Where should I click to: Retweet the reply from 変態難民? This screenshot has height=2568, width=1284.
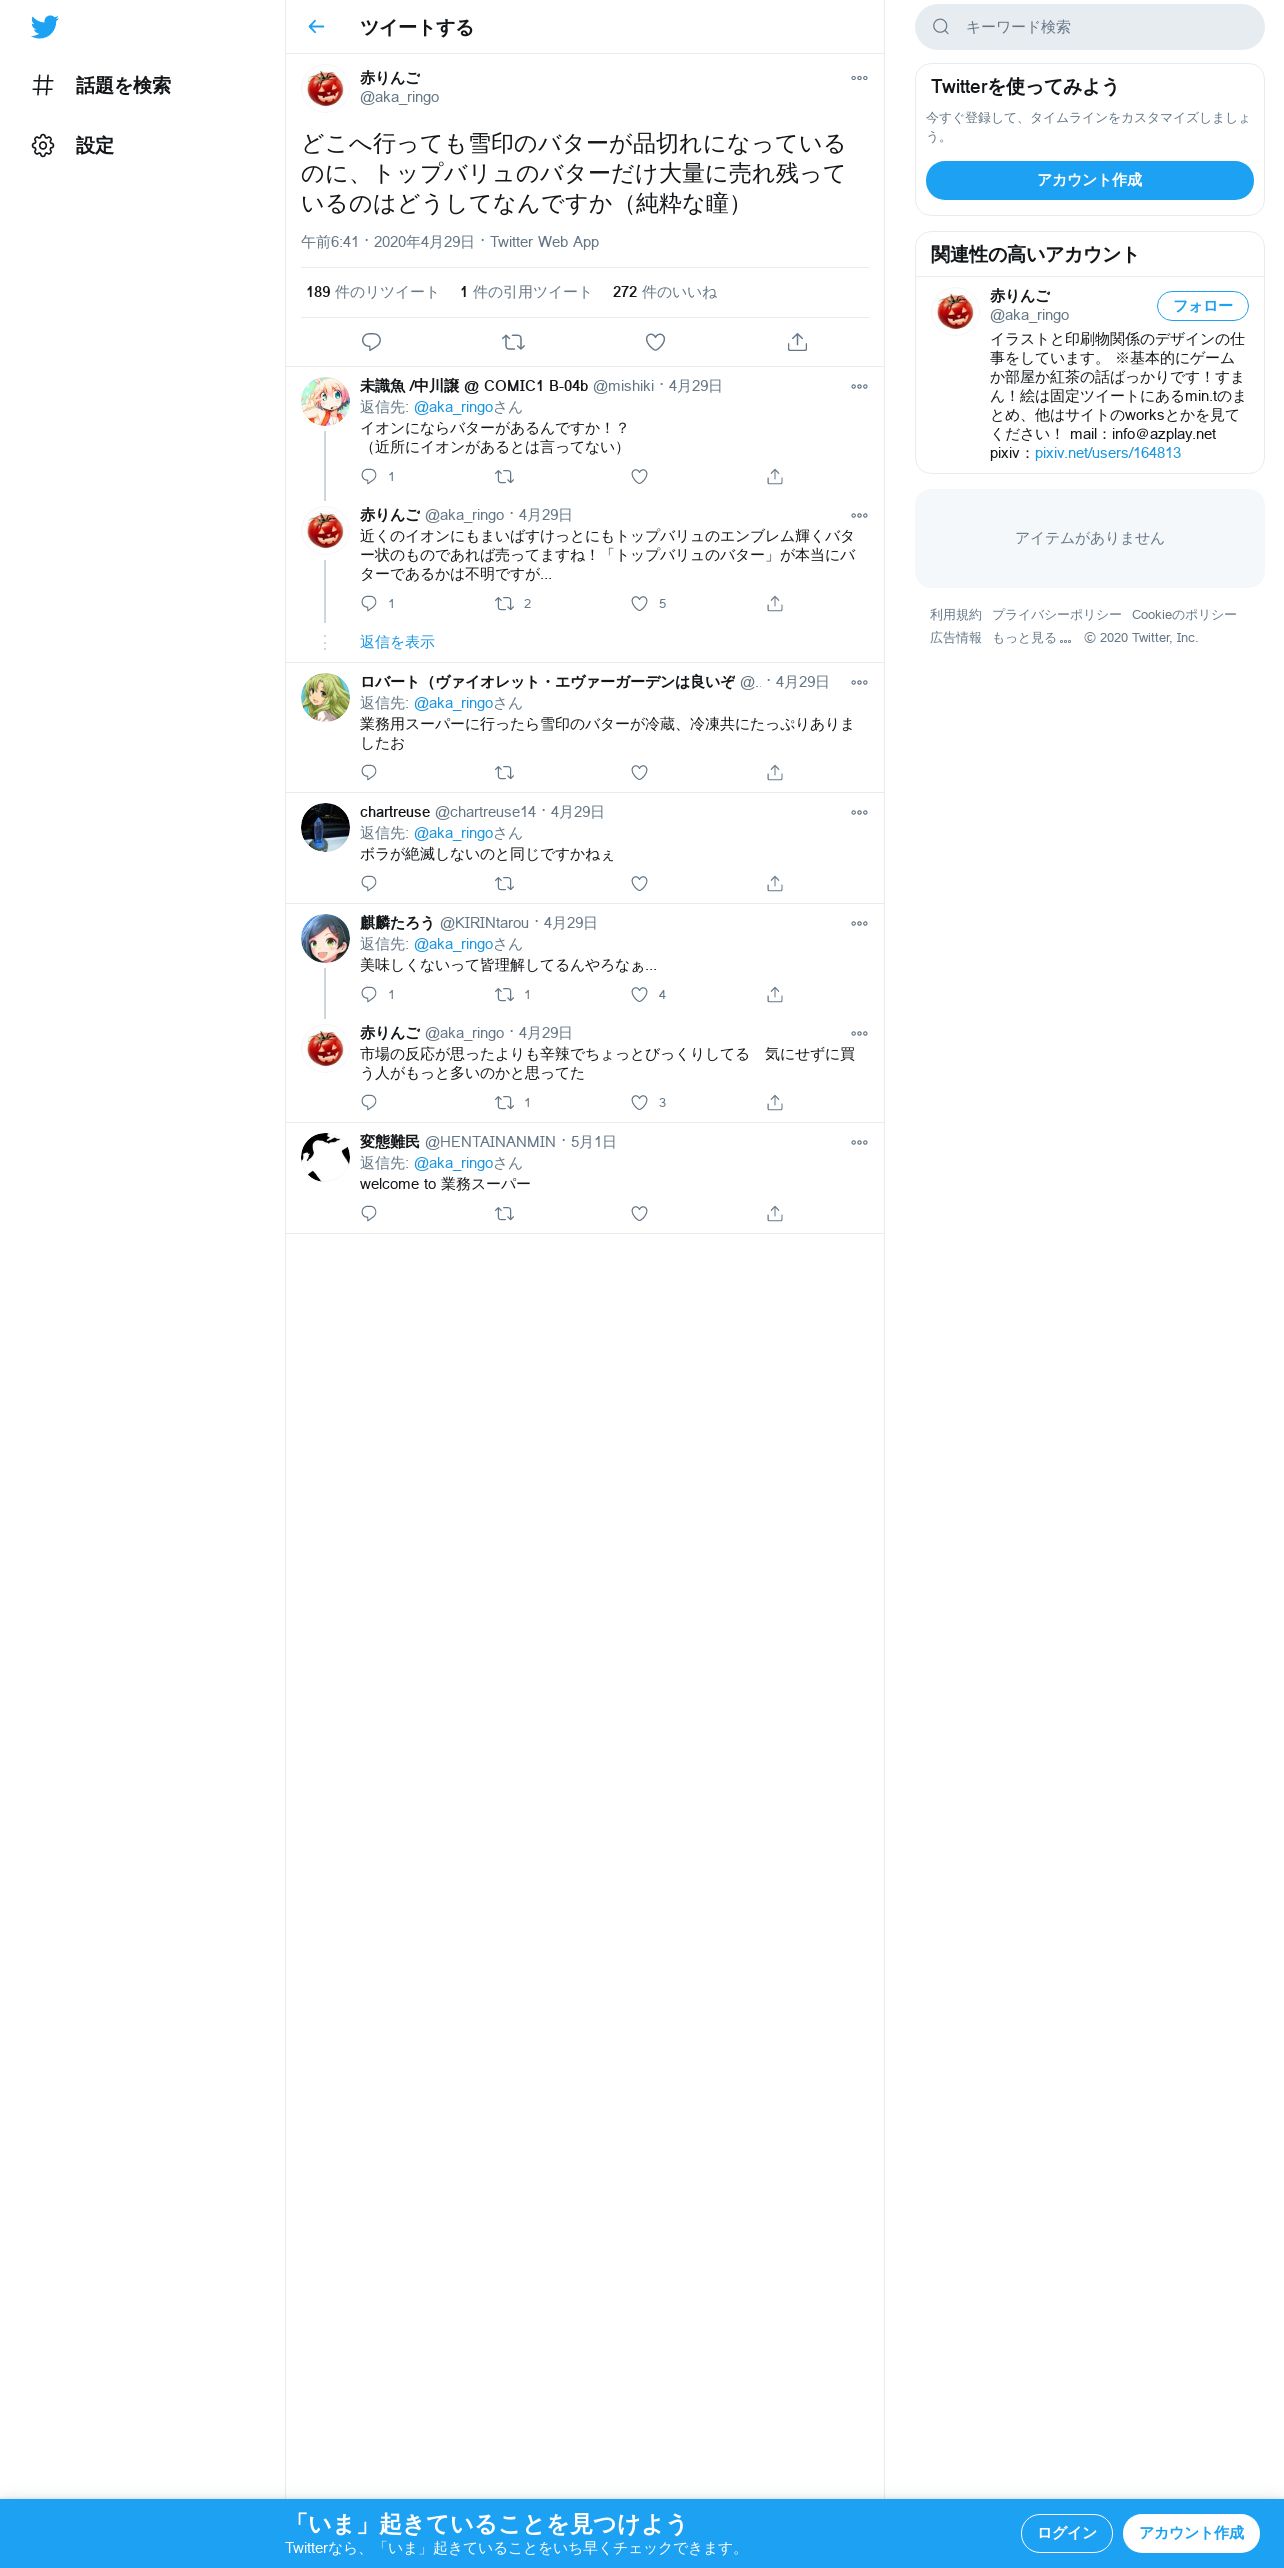504,1213
